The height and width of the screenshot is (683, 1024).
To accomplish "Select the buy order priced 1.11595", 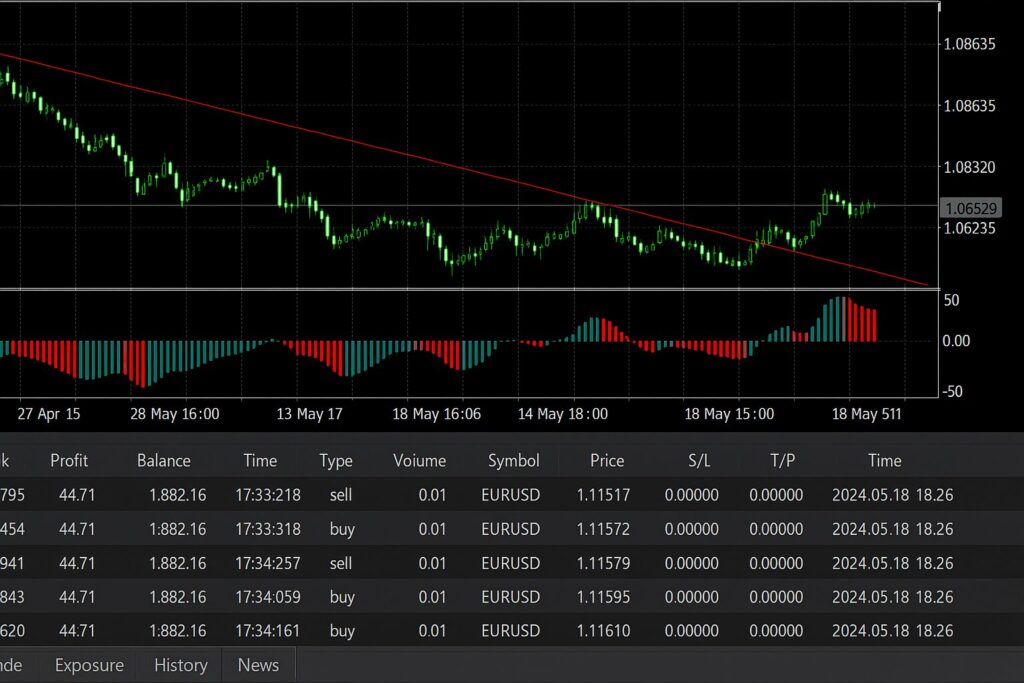I will [603, 597].
